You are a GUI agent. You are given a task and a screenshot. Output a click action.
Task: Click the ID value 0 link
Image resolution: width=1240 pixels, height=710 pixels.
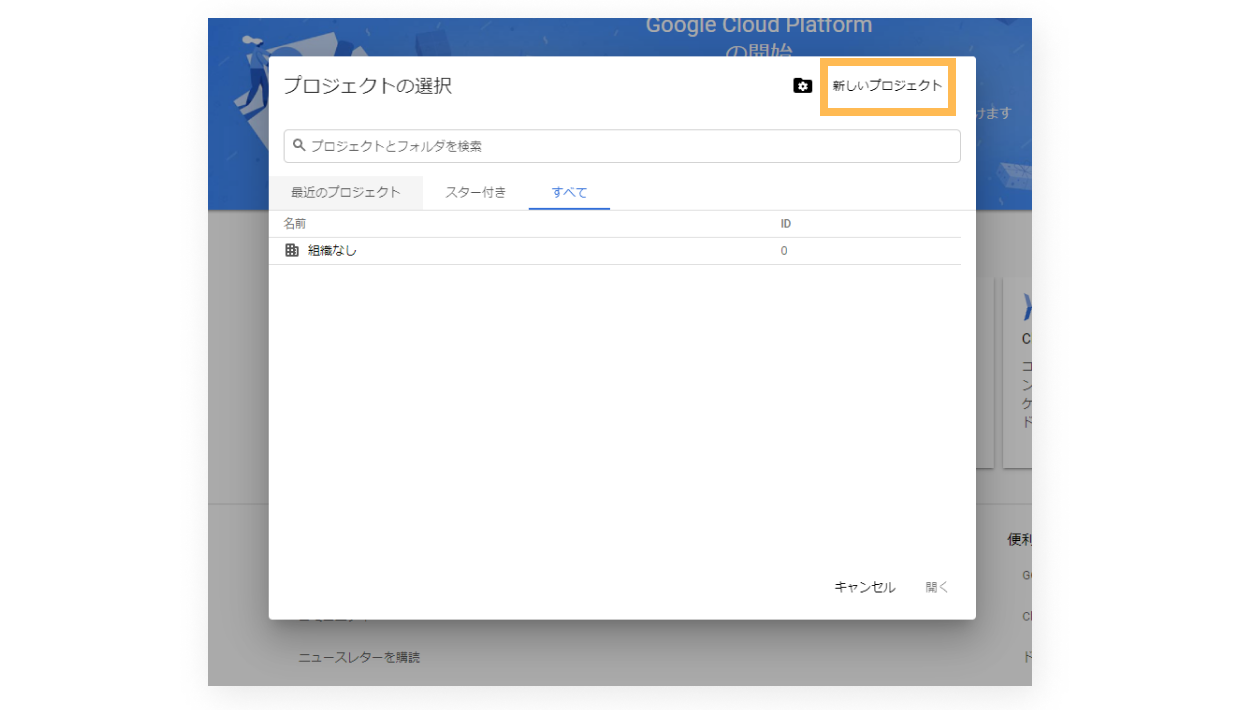coord(784,251)
